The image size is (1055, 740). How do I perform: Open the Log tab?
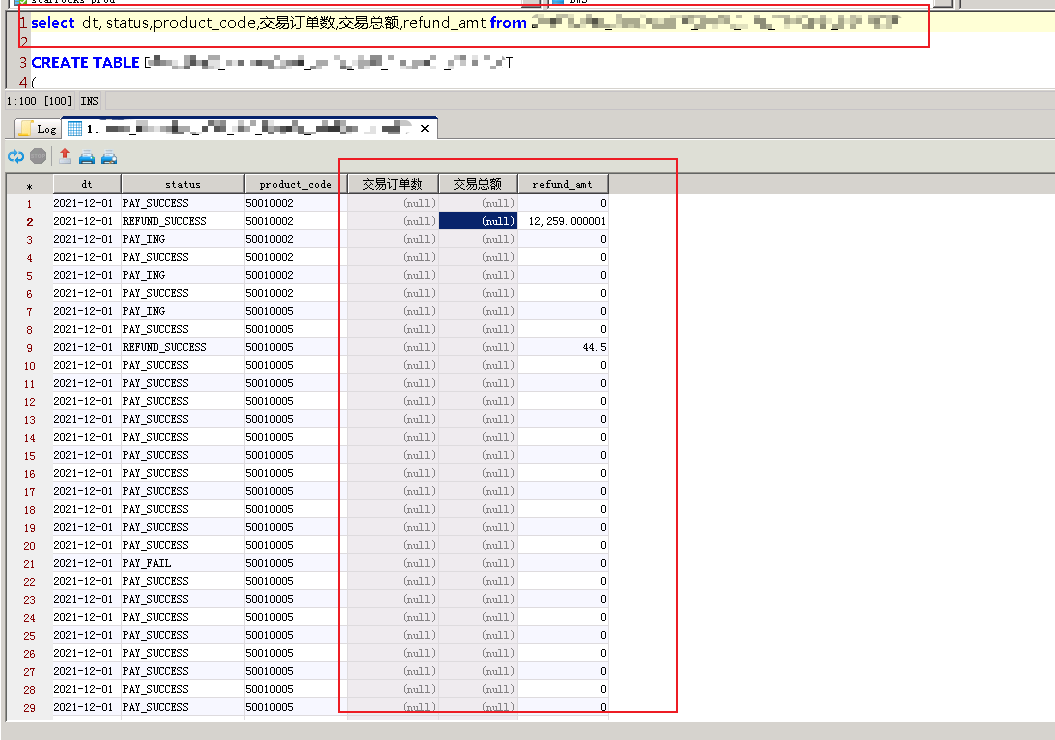(38, 128)
